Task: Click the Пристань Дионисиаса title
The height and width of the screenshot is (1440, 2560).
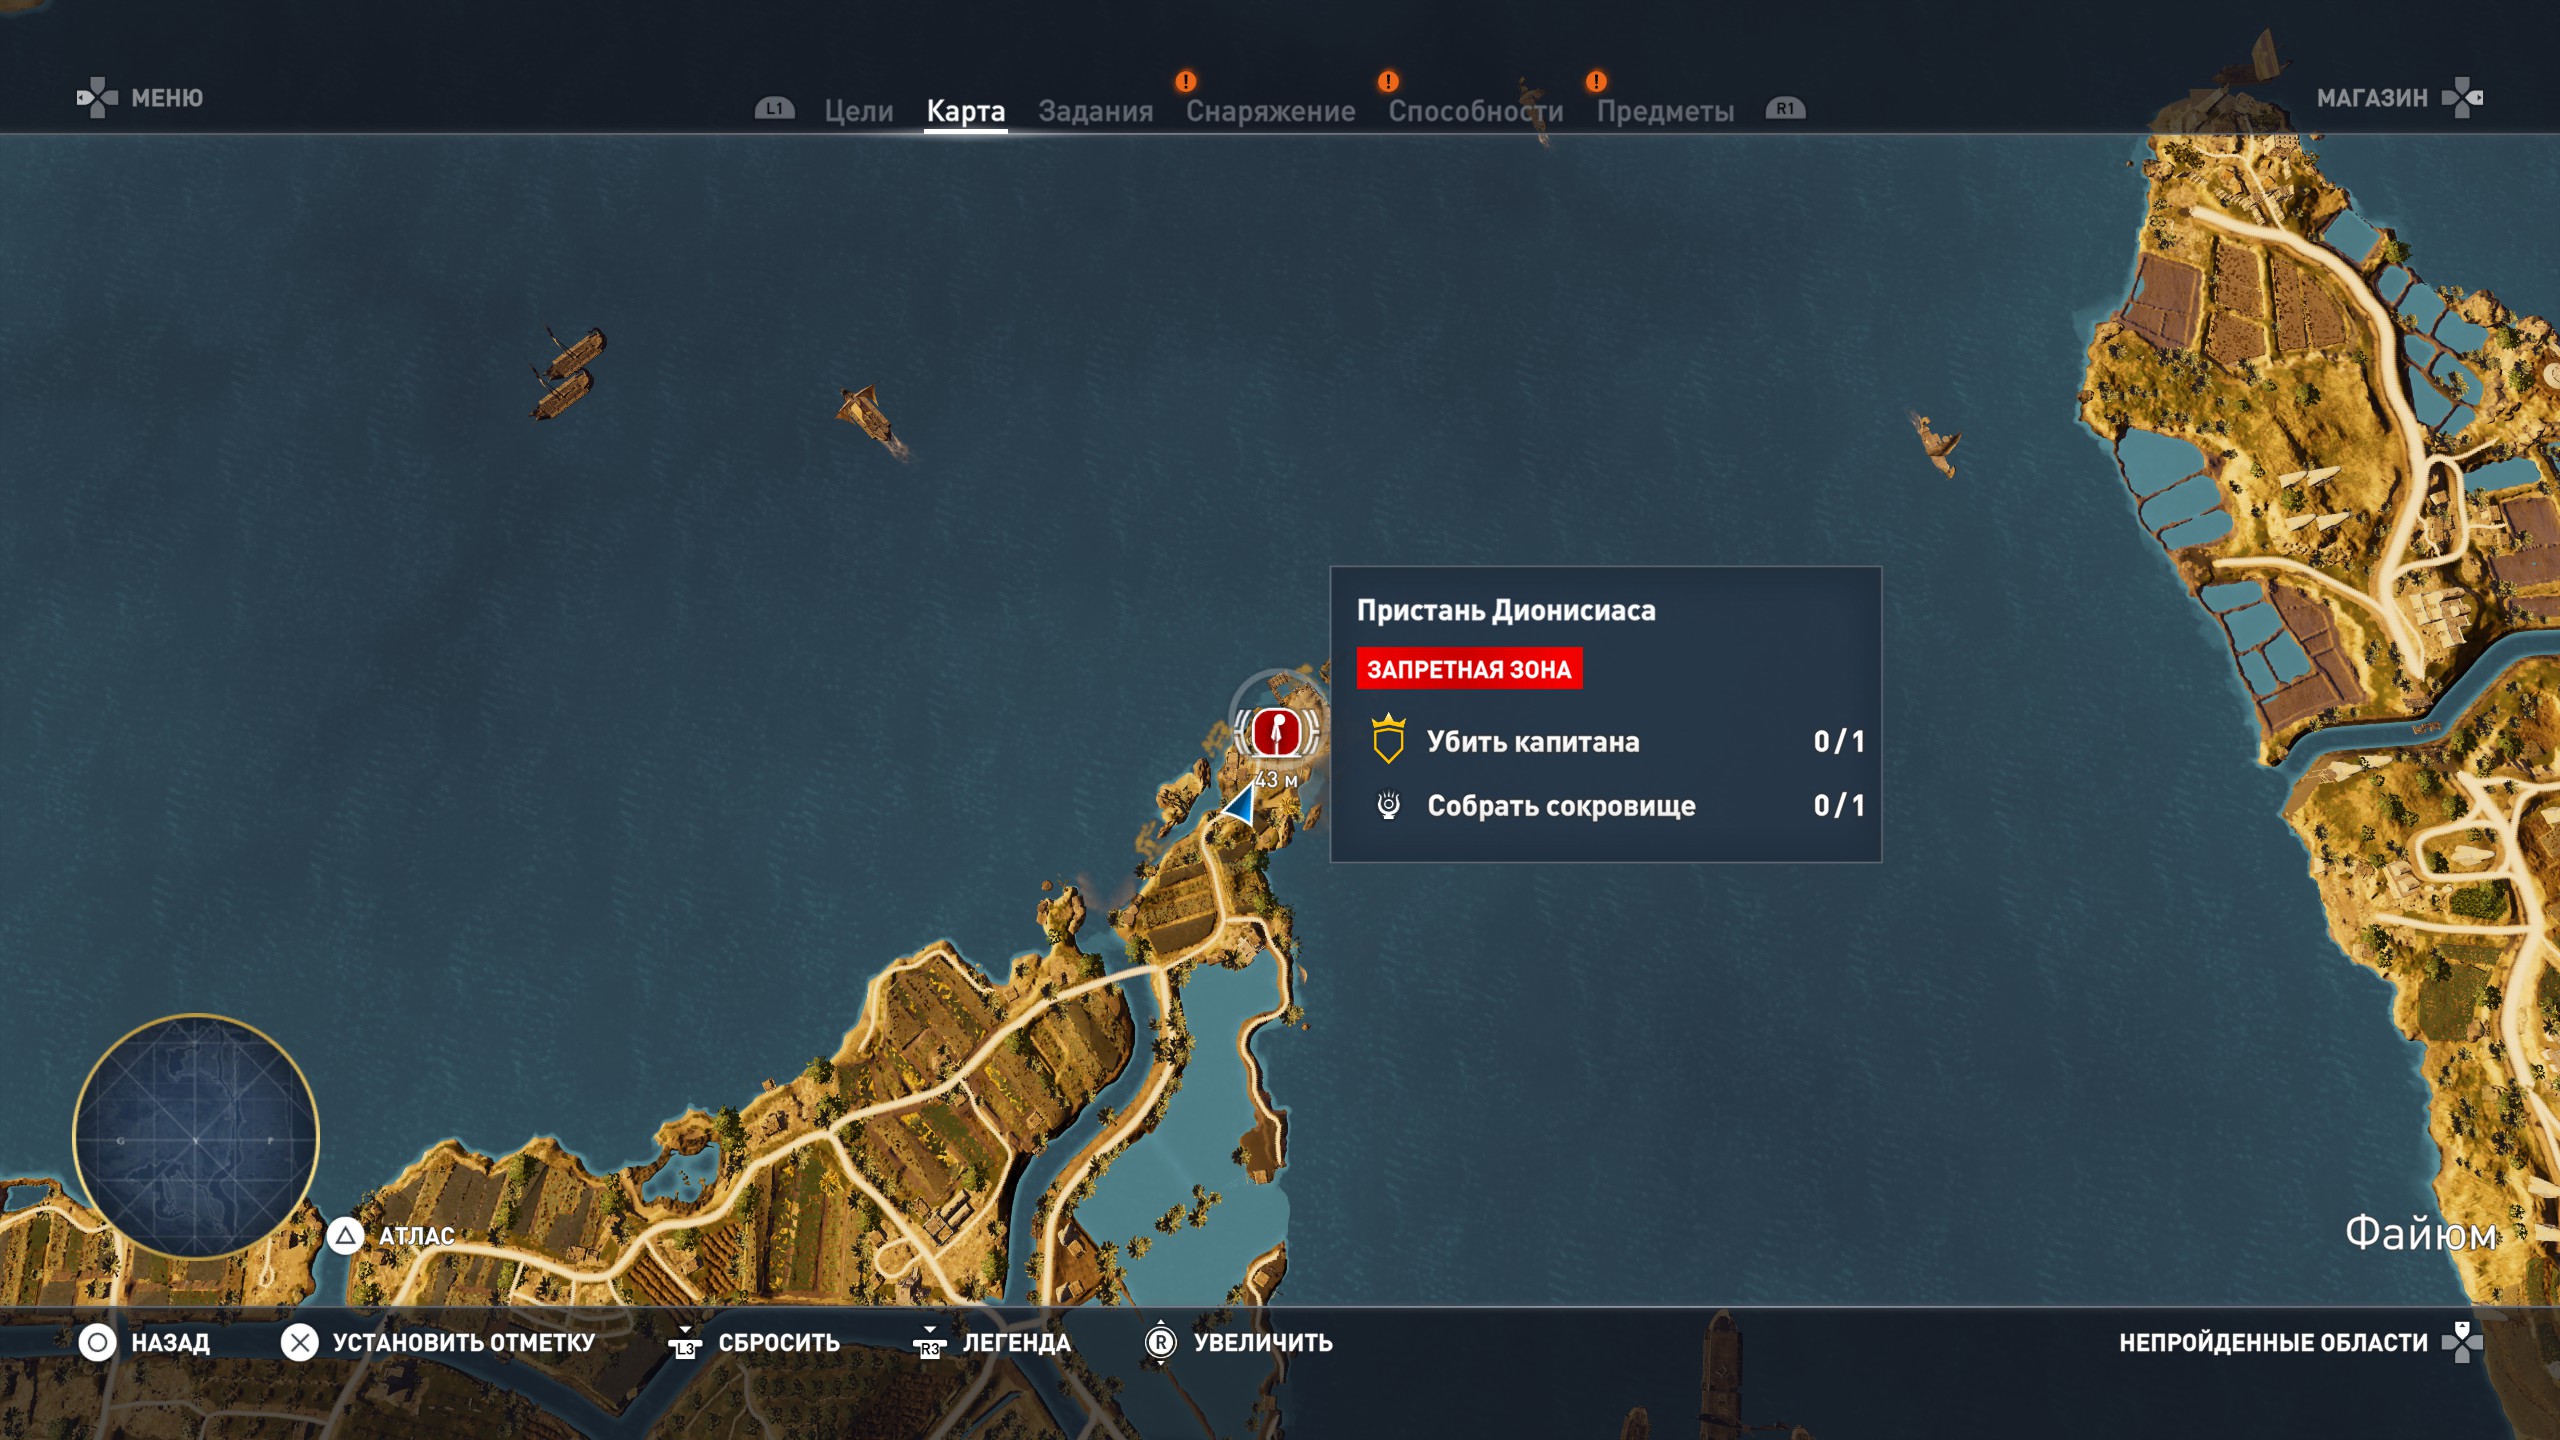Action: point(1506,610)
